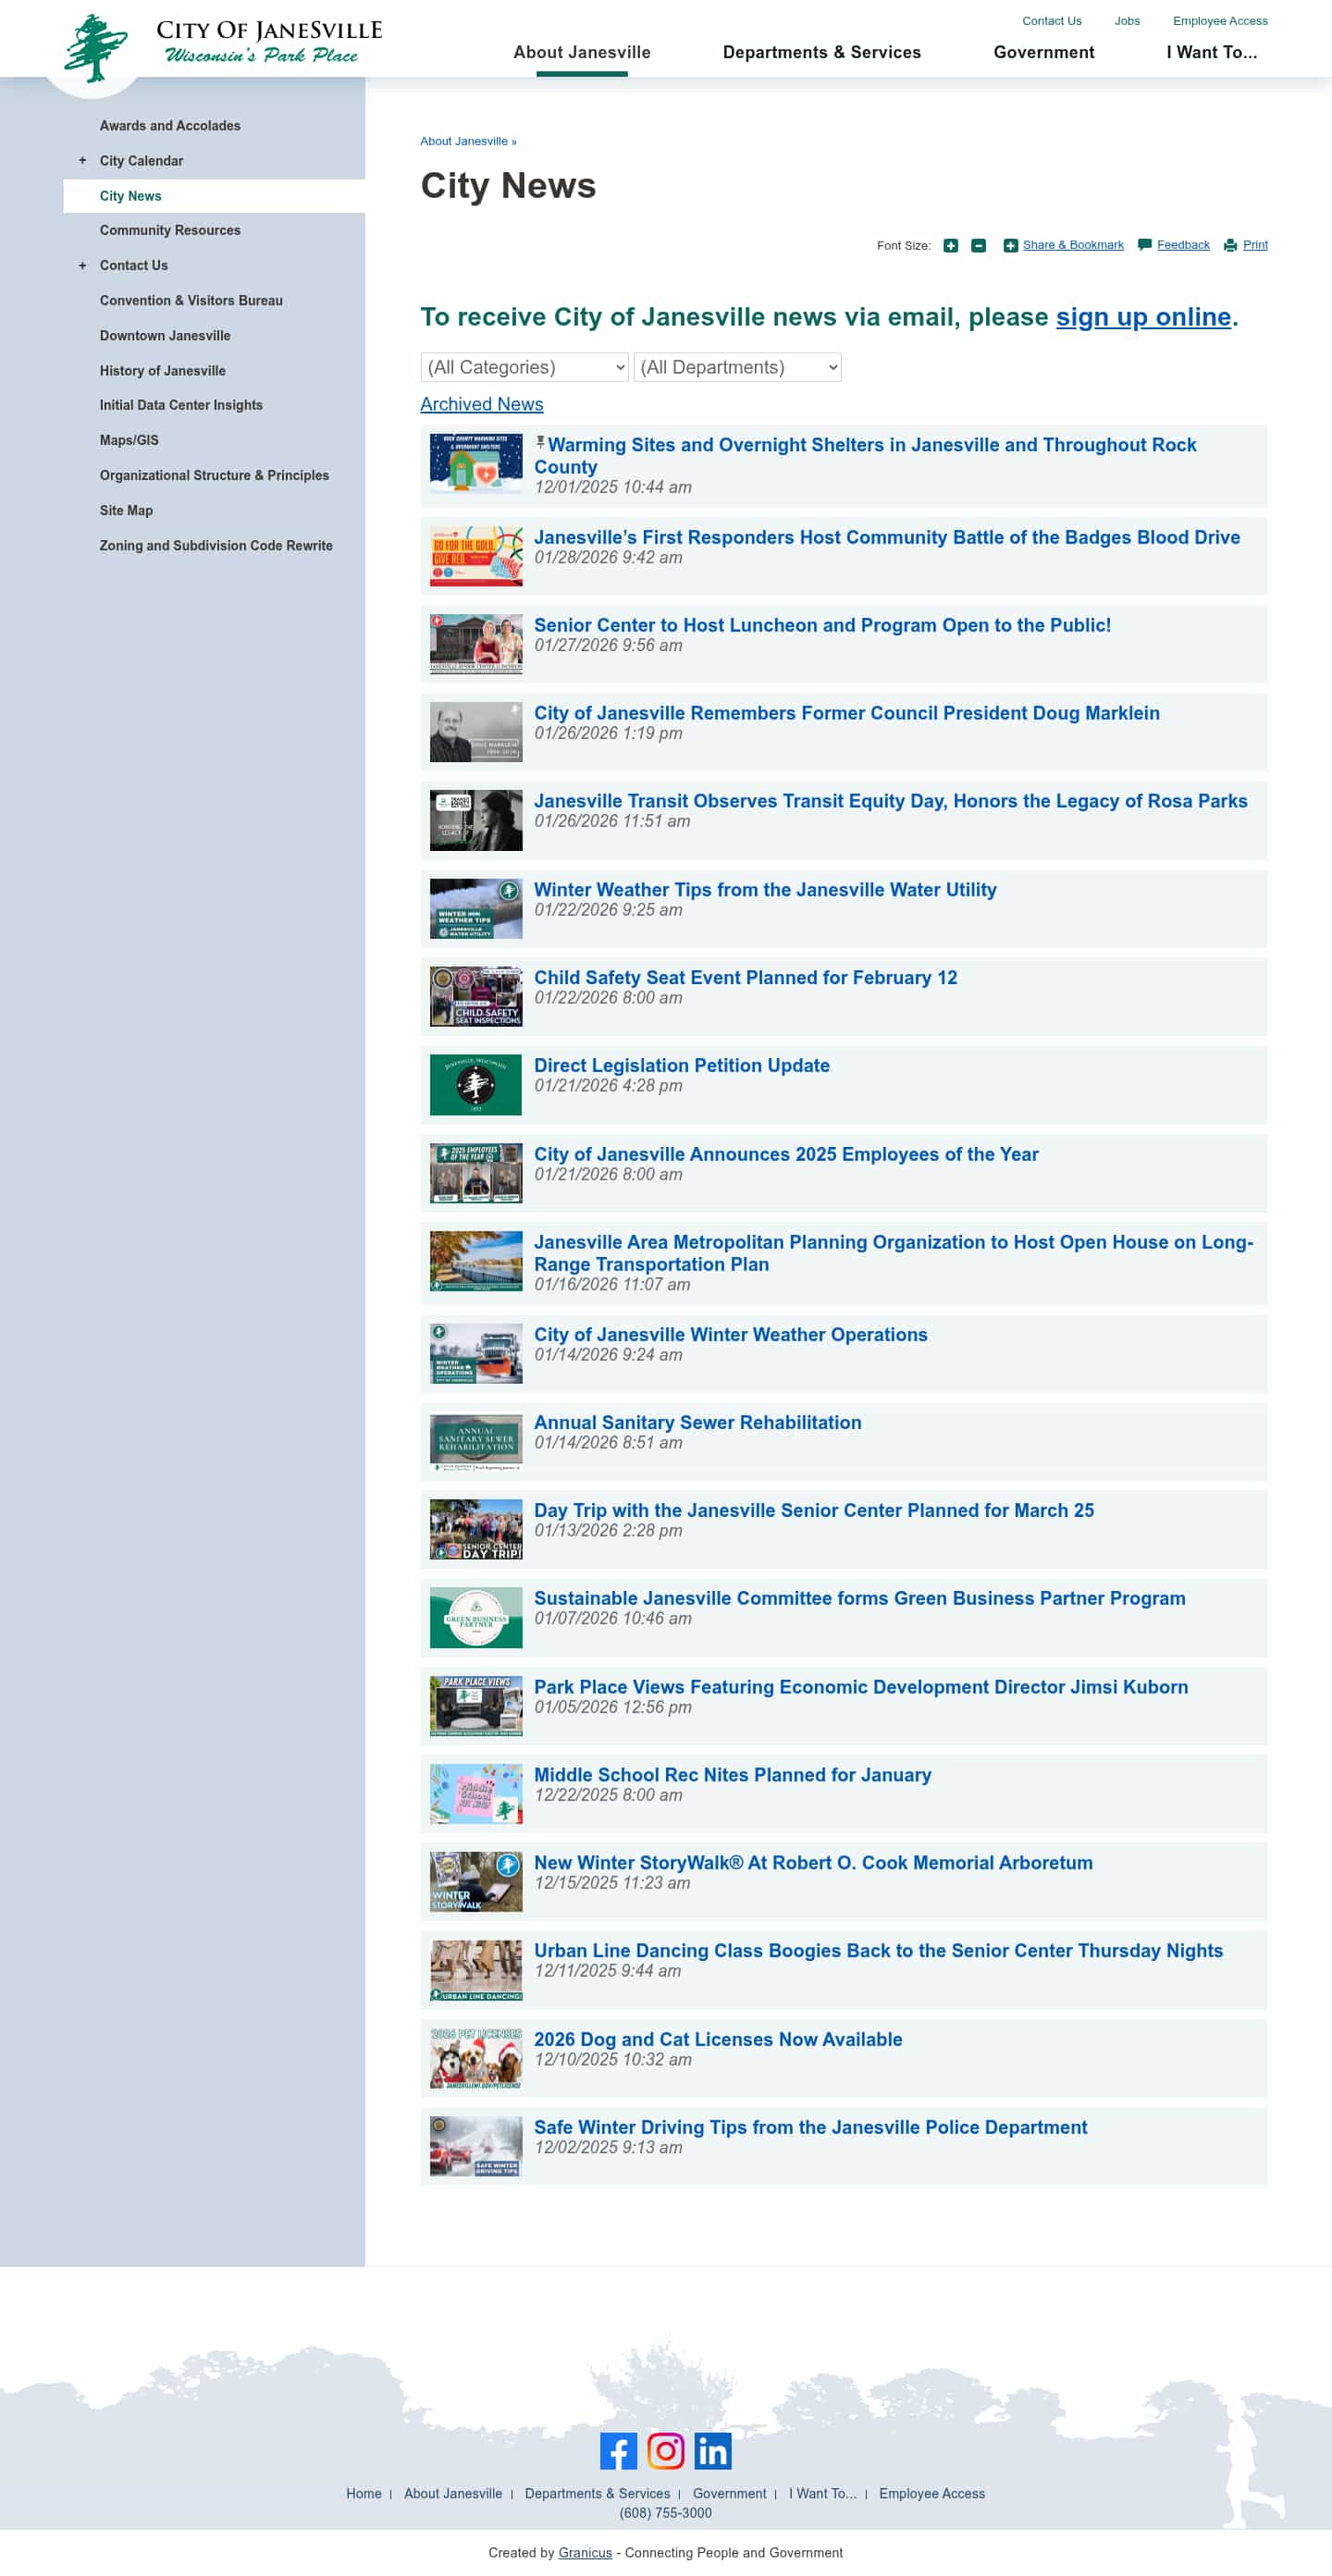Click the footer Employee Access link

(931, 2493)
